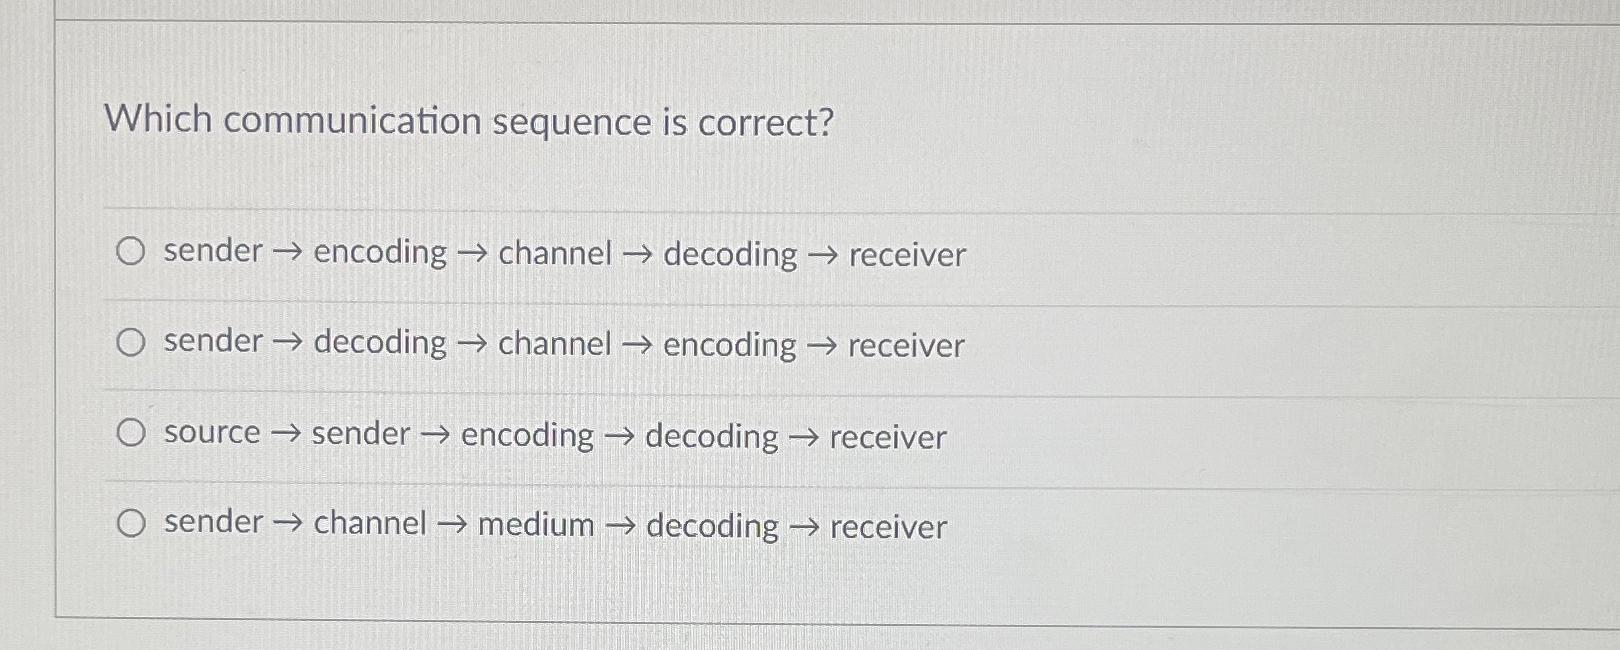Click the answer text starting with "sender → channel"
Viewport: 1620px width, 650px height.
[550, 523]
